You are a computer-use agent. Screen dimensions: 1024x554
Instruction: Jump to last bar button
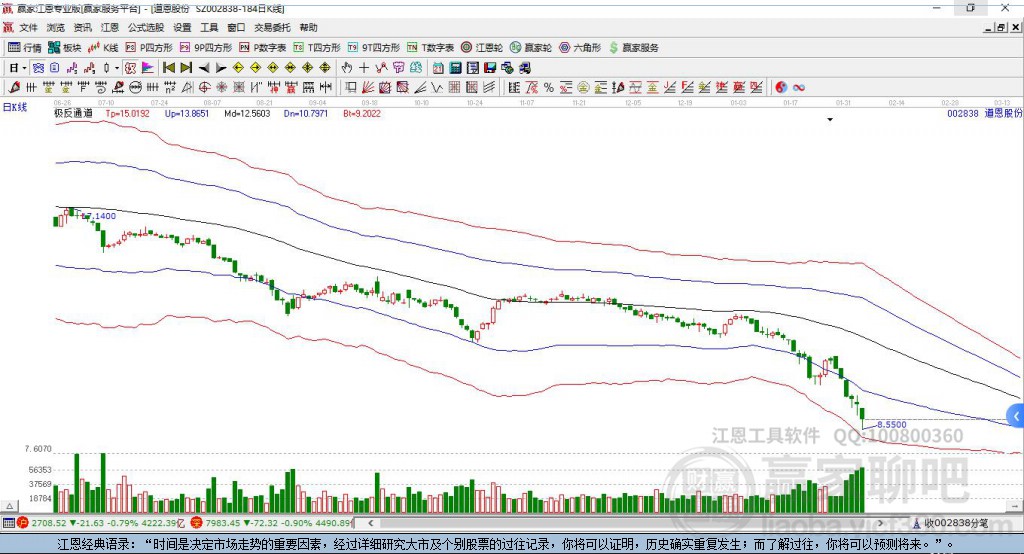coord(186,68)
